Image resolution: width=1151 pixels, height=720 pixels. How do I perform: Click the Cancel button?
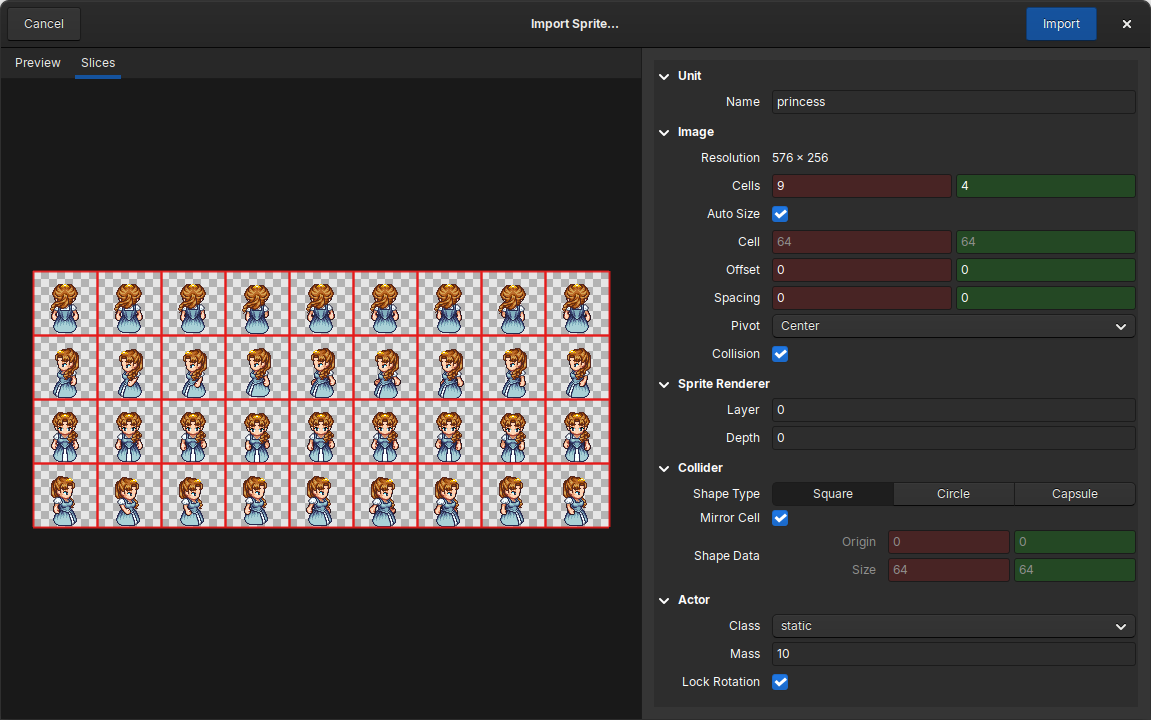click(x=43, y=23)
